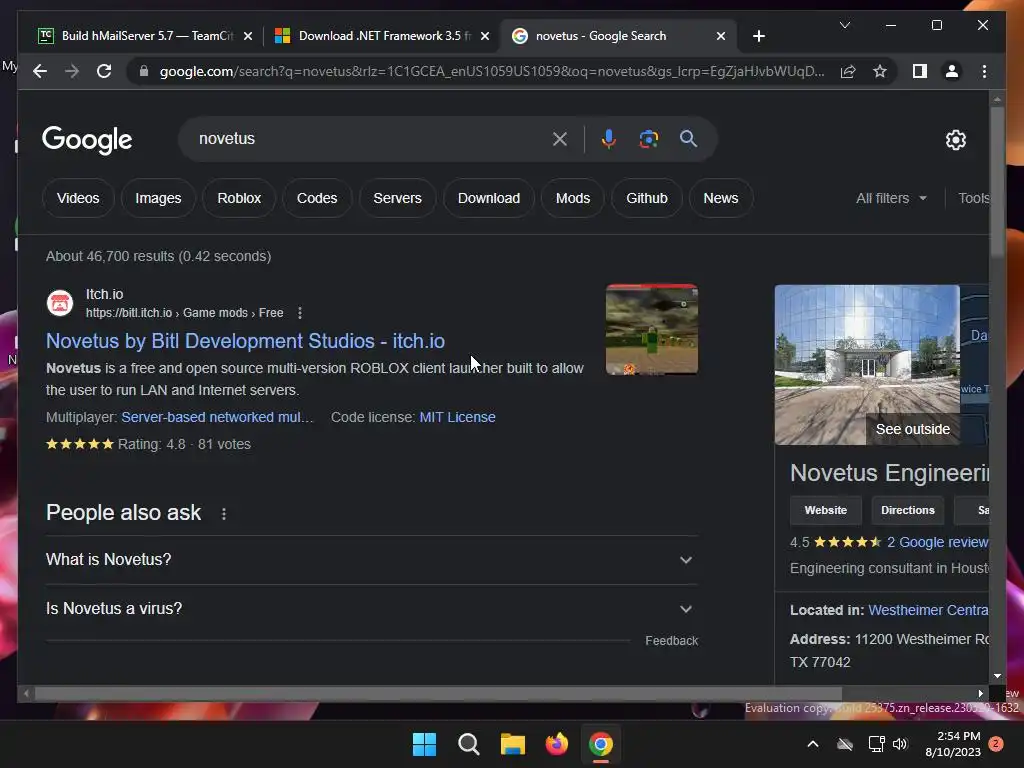1024x768 pixels.
Task: Open Novetus Engineering Website button
Action: pos(825,510)
